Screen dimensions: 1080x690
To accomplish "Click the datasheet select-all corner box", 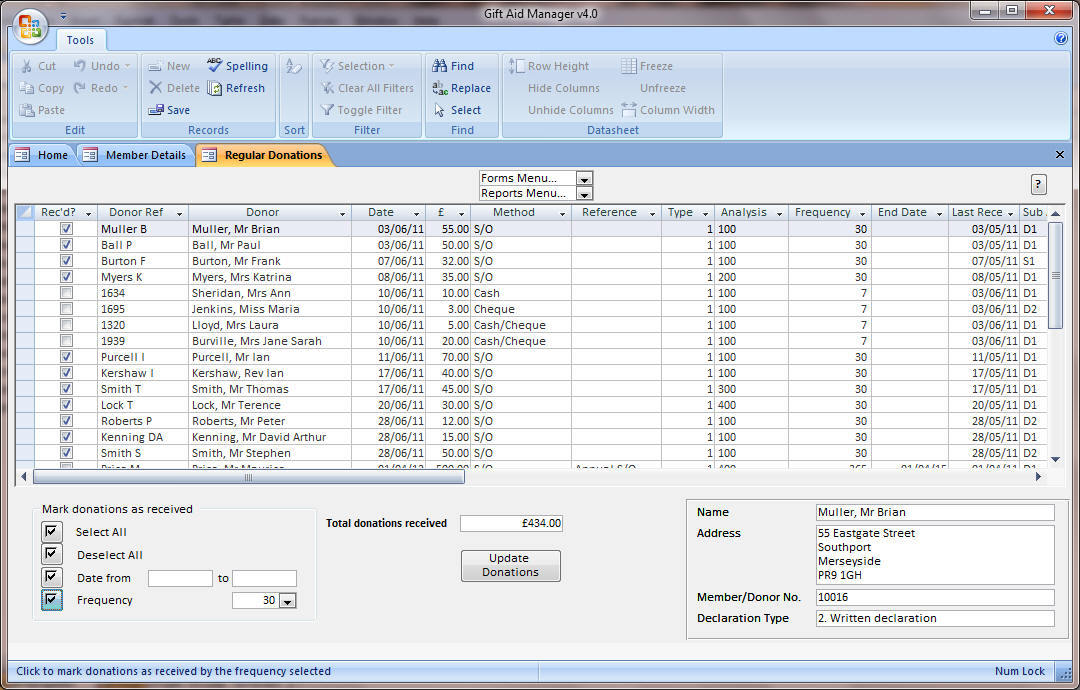I will coord(25,212).
